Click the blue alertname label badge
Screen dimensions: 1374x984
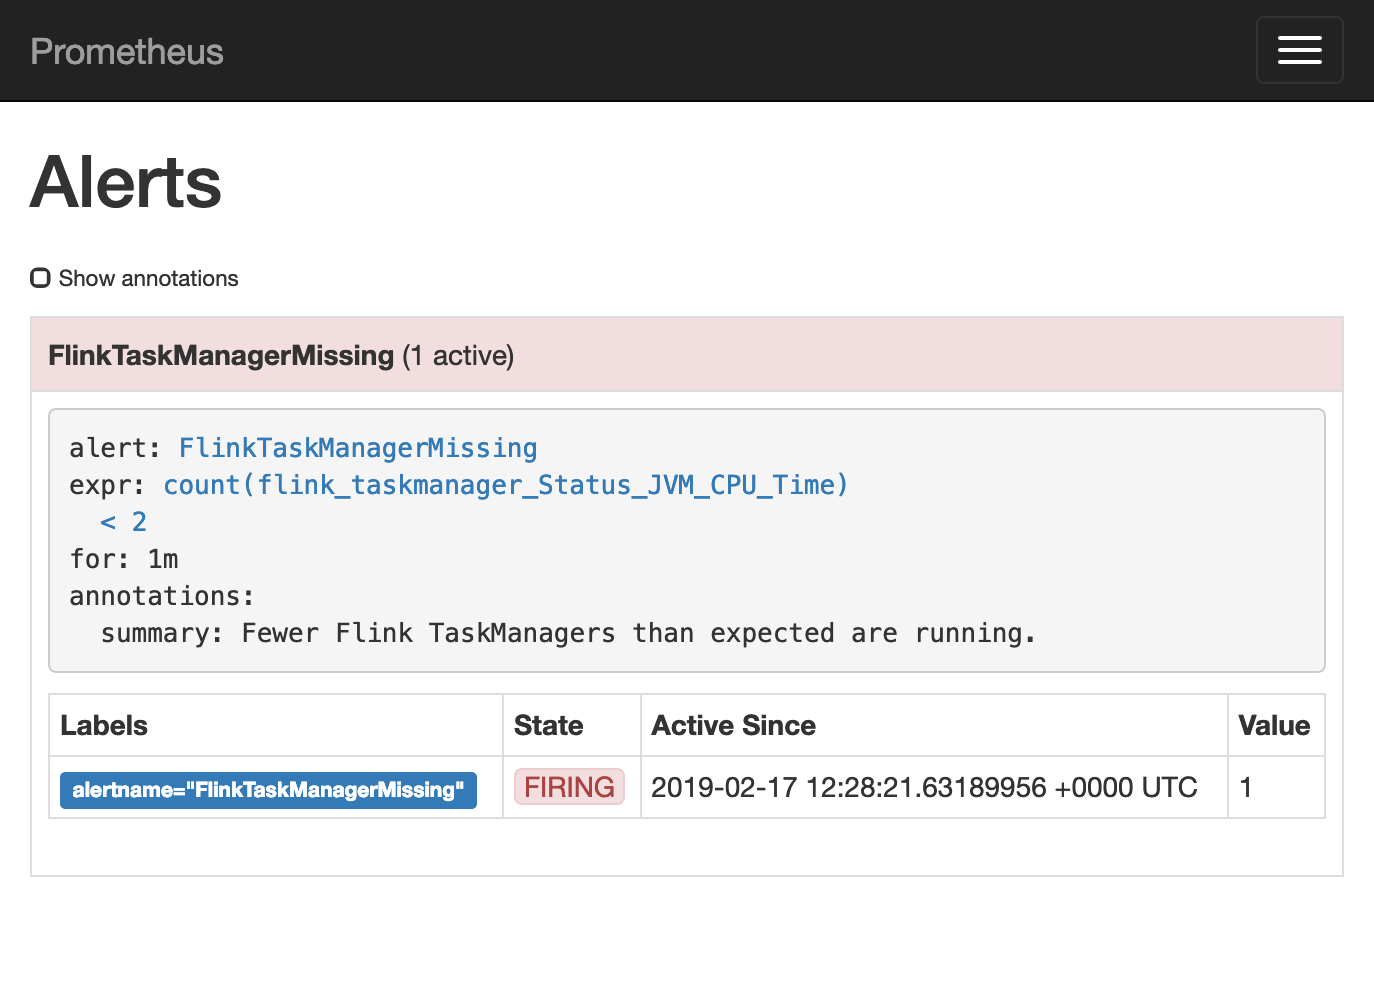tap(268, 790)
